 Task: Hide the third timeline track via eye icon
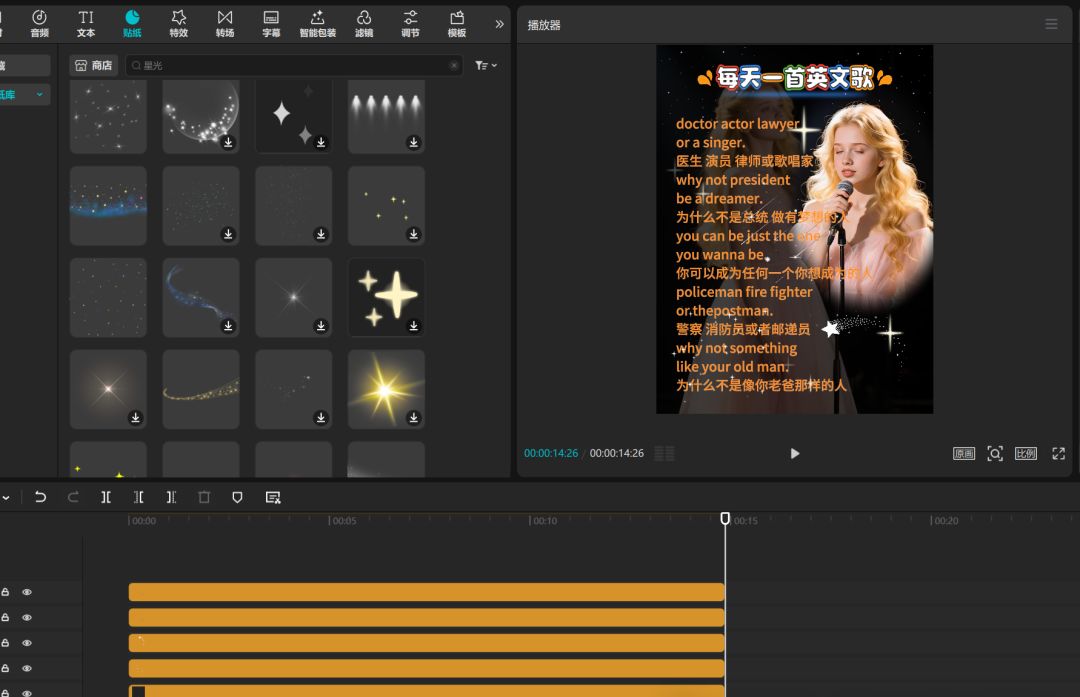click(27, 643)
